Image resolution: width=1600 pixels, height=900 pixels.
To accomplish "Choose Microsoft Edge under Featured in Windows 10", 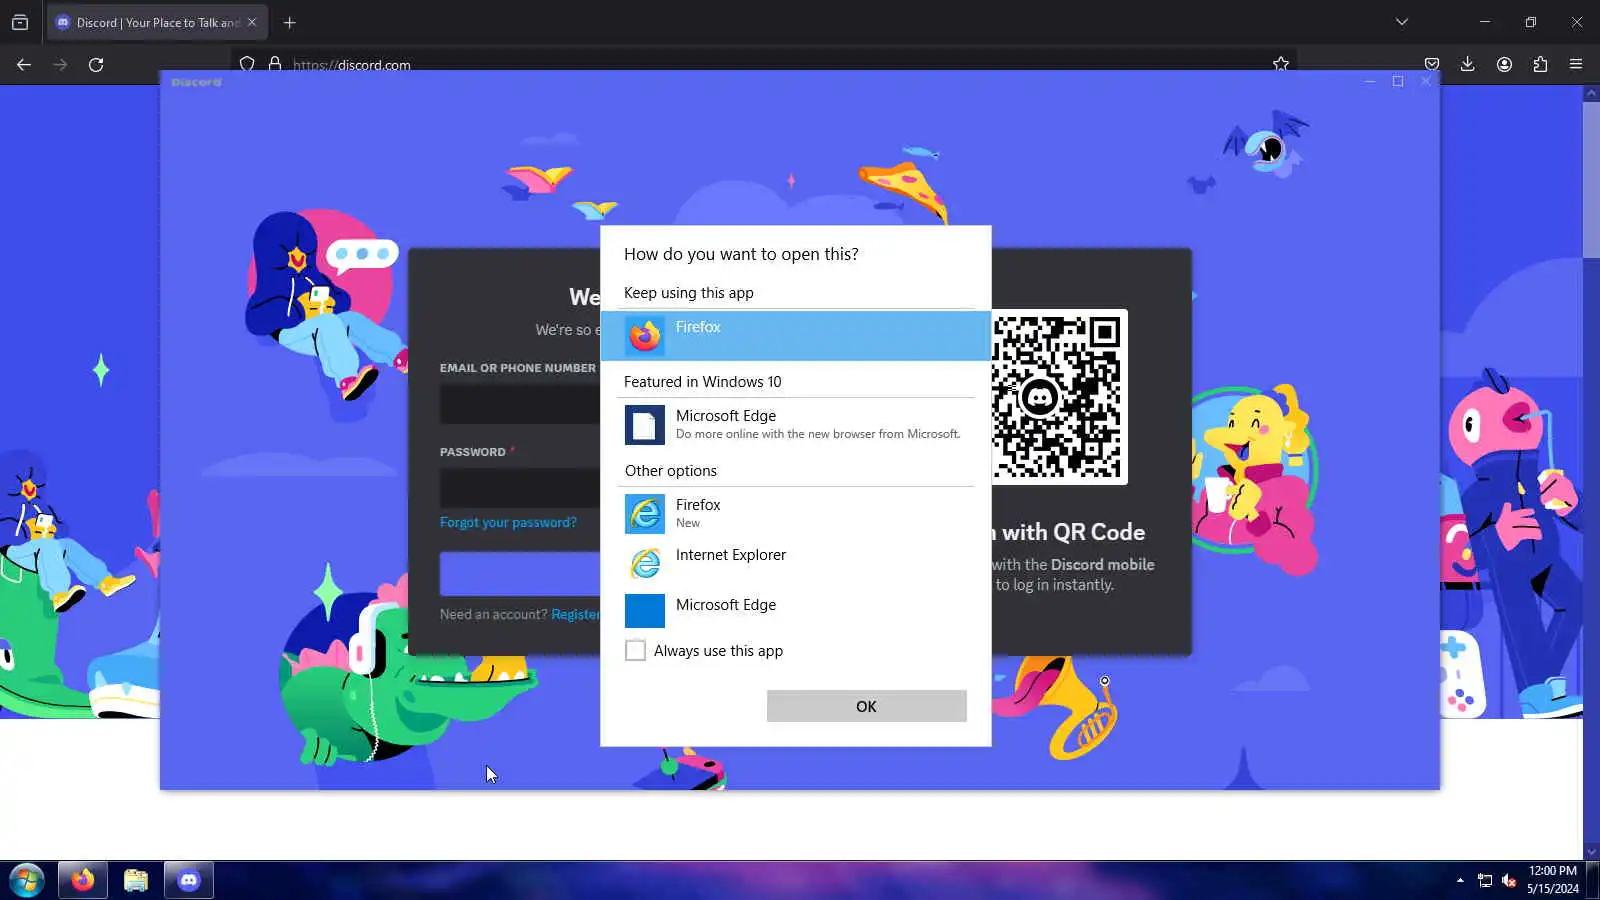I will (x=796, y=424).
